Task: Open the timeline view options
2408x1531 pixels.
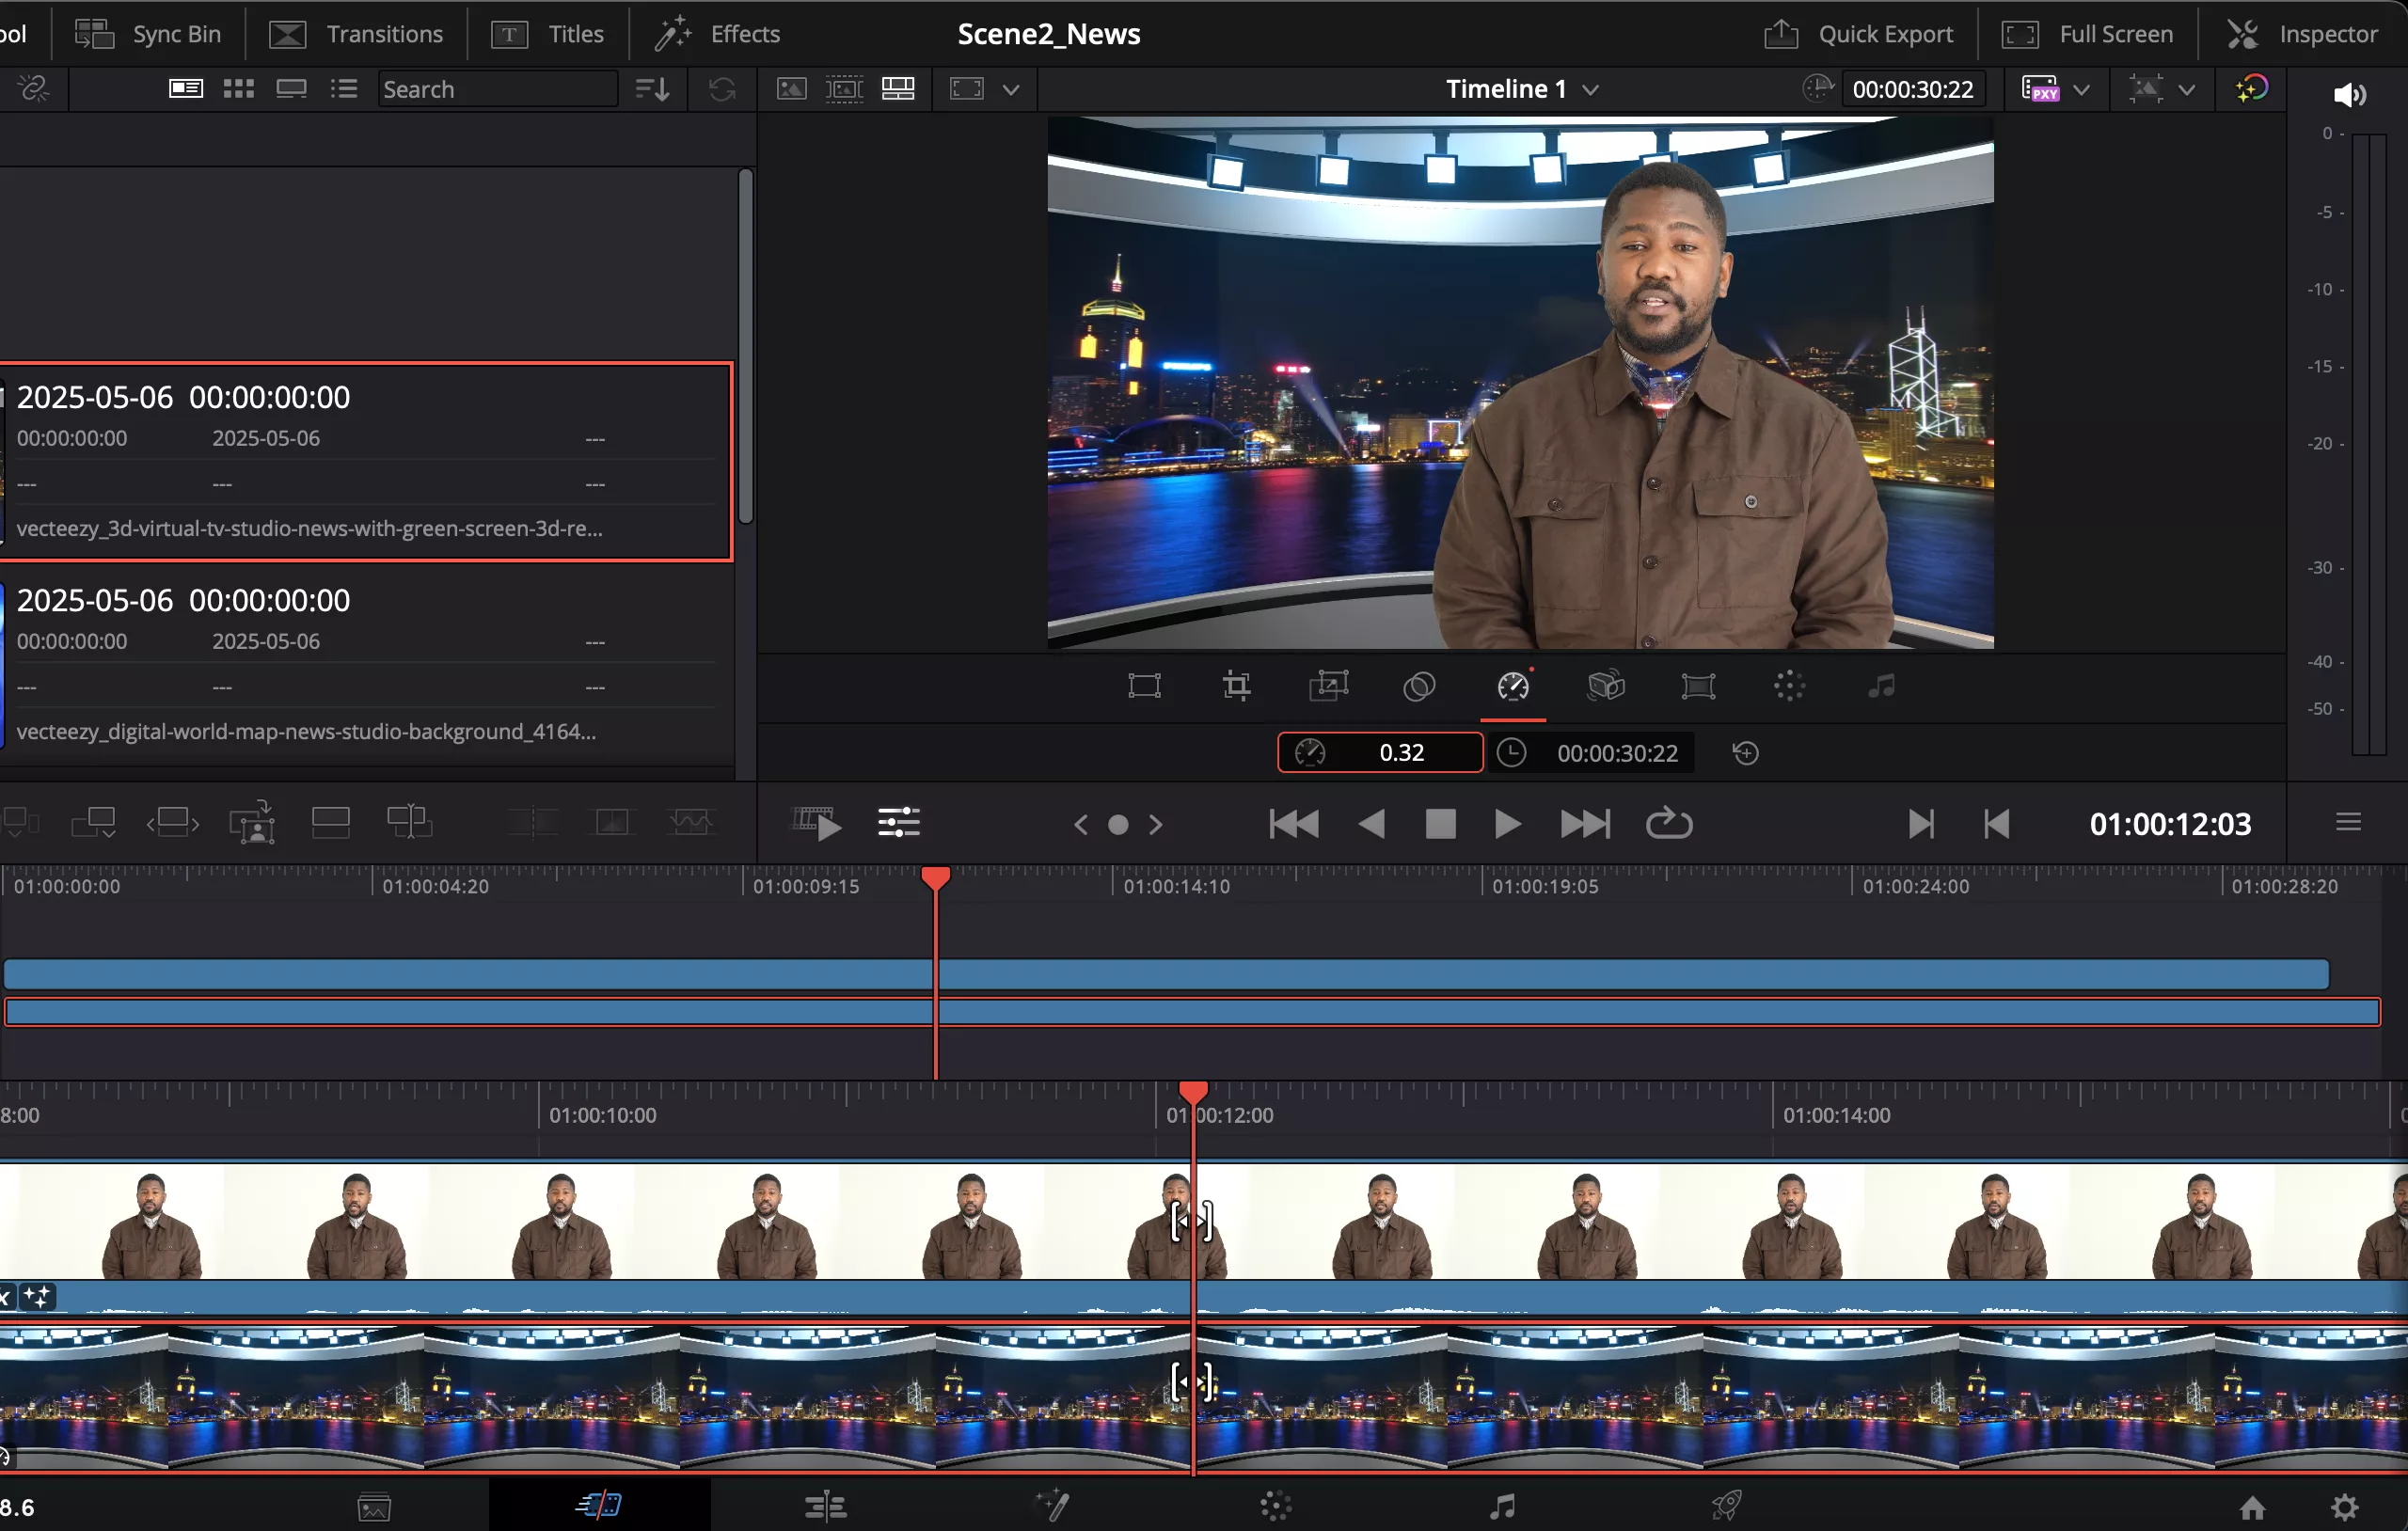Action: [2348, 822]
